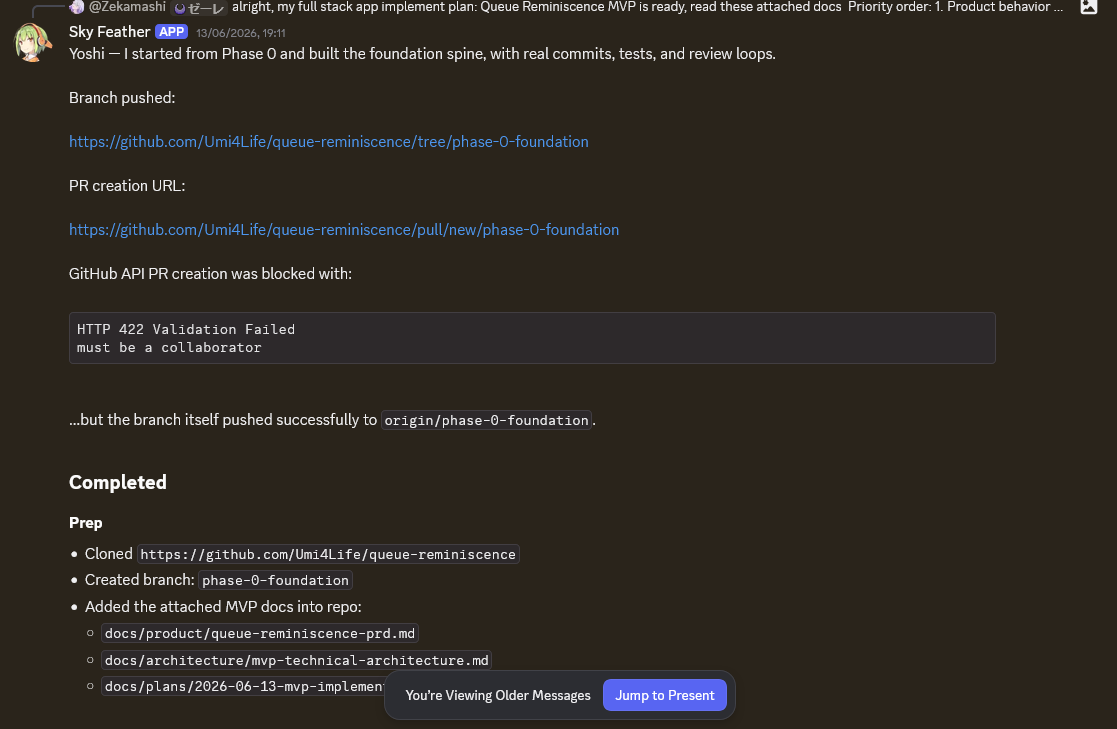The height and width of the screenshot is (729, 1117).
Task: Click the message timestamp 13/06/2026, 19:11
Action: tap(241, 33)
